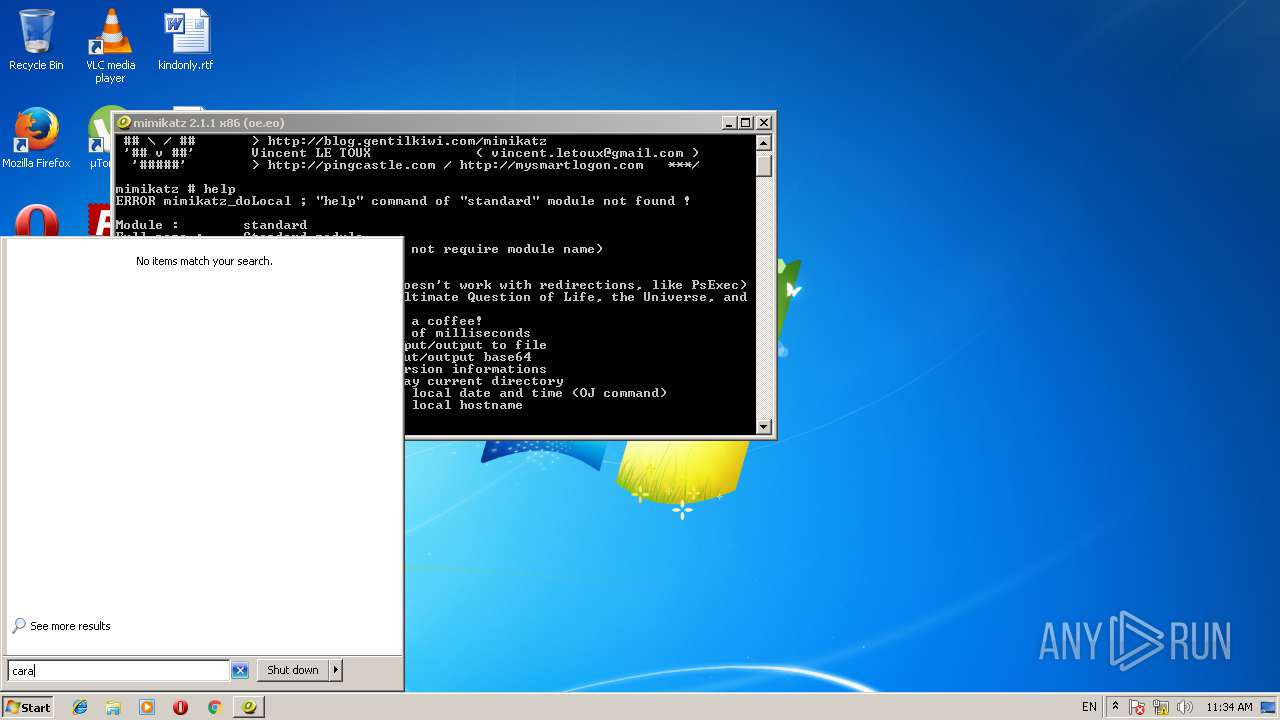Click the blog.gentilkiwi.com URL text
Image resolution: width=1280 pixels, height=720 pixels.
tap(407, 141)
